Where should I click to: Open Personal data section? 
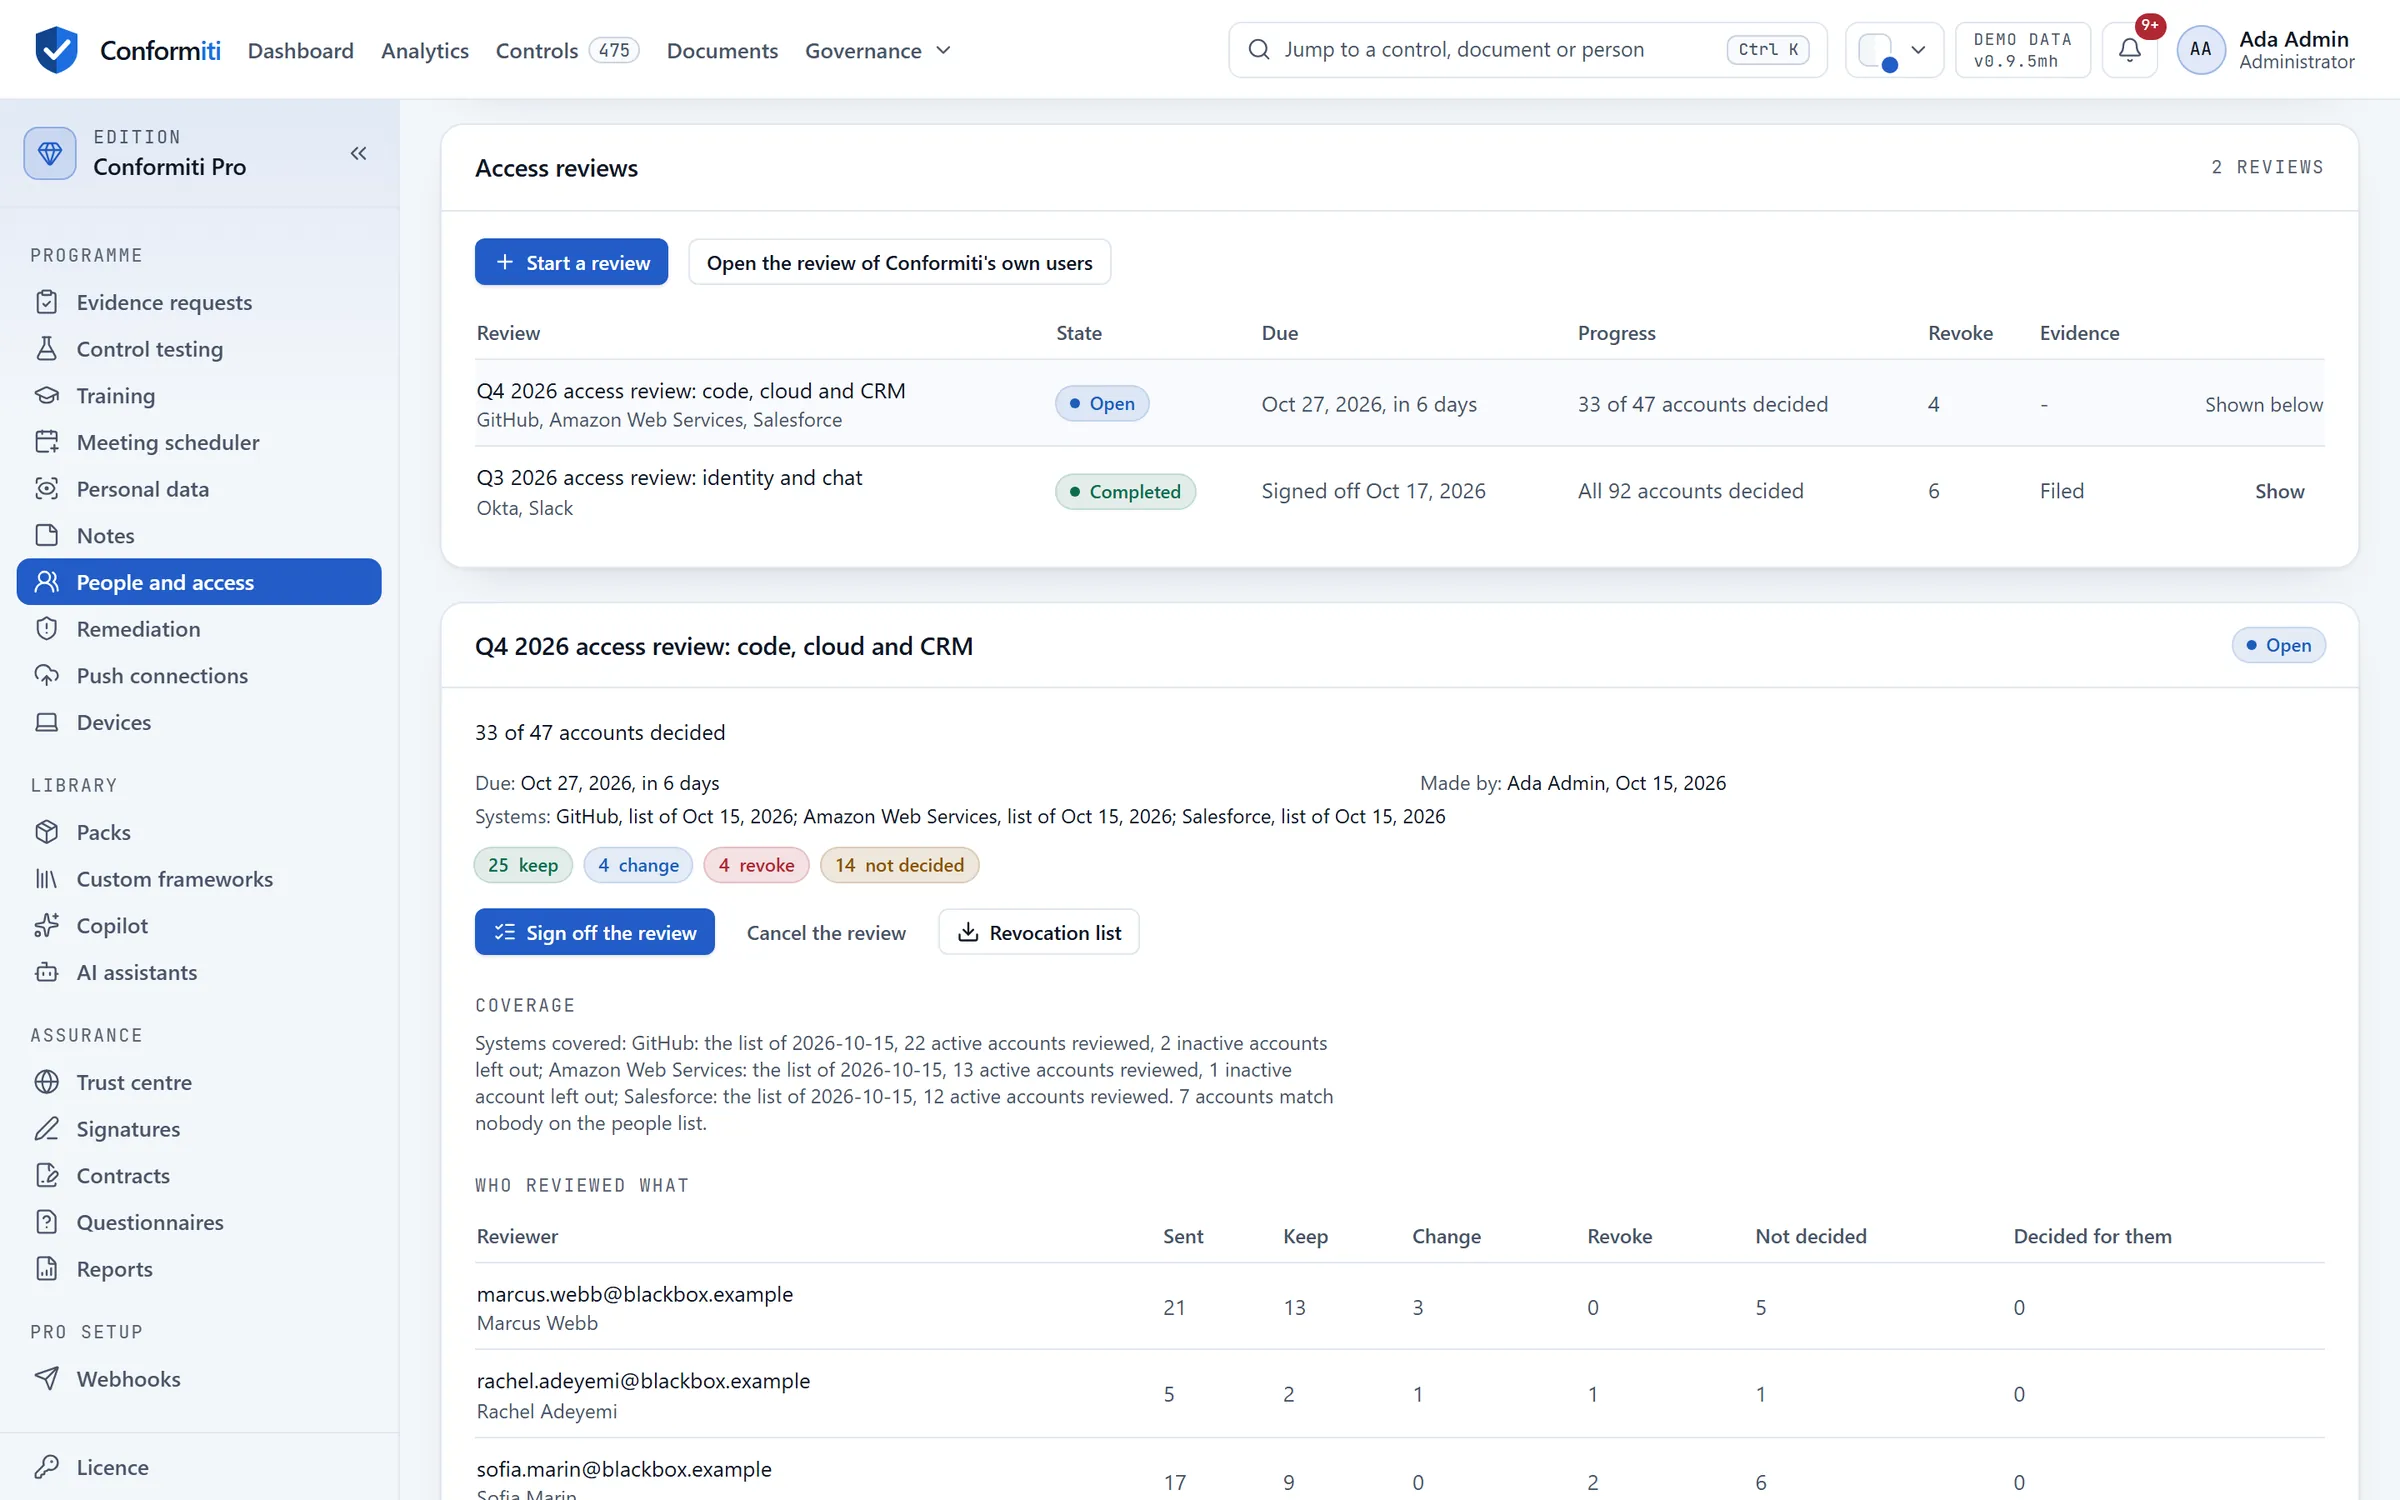(199, 488)
